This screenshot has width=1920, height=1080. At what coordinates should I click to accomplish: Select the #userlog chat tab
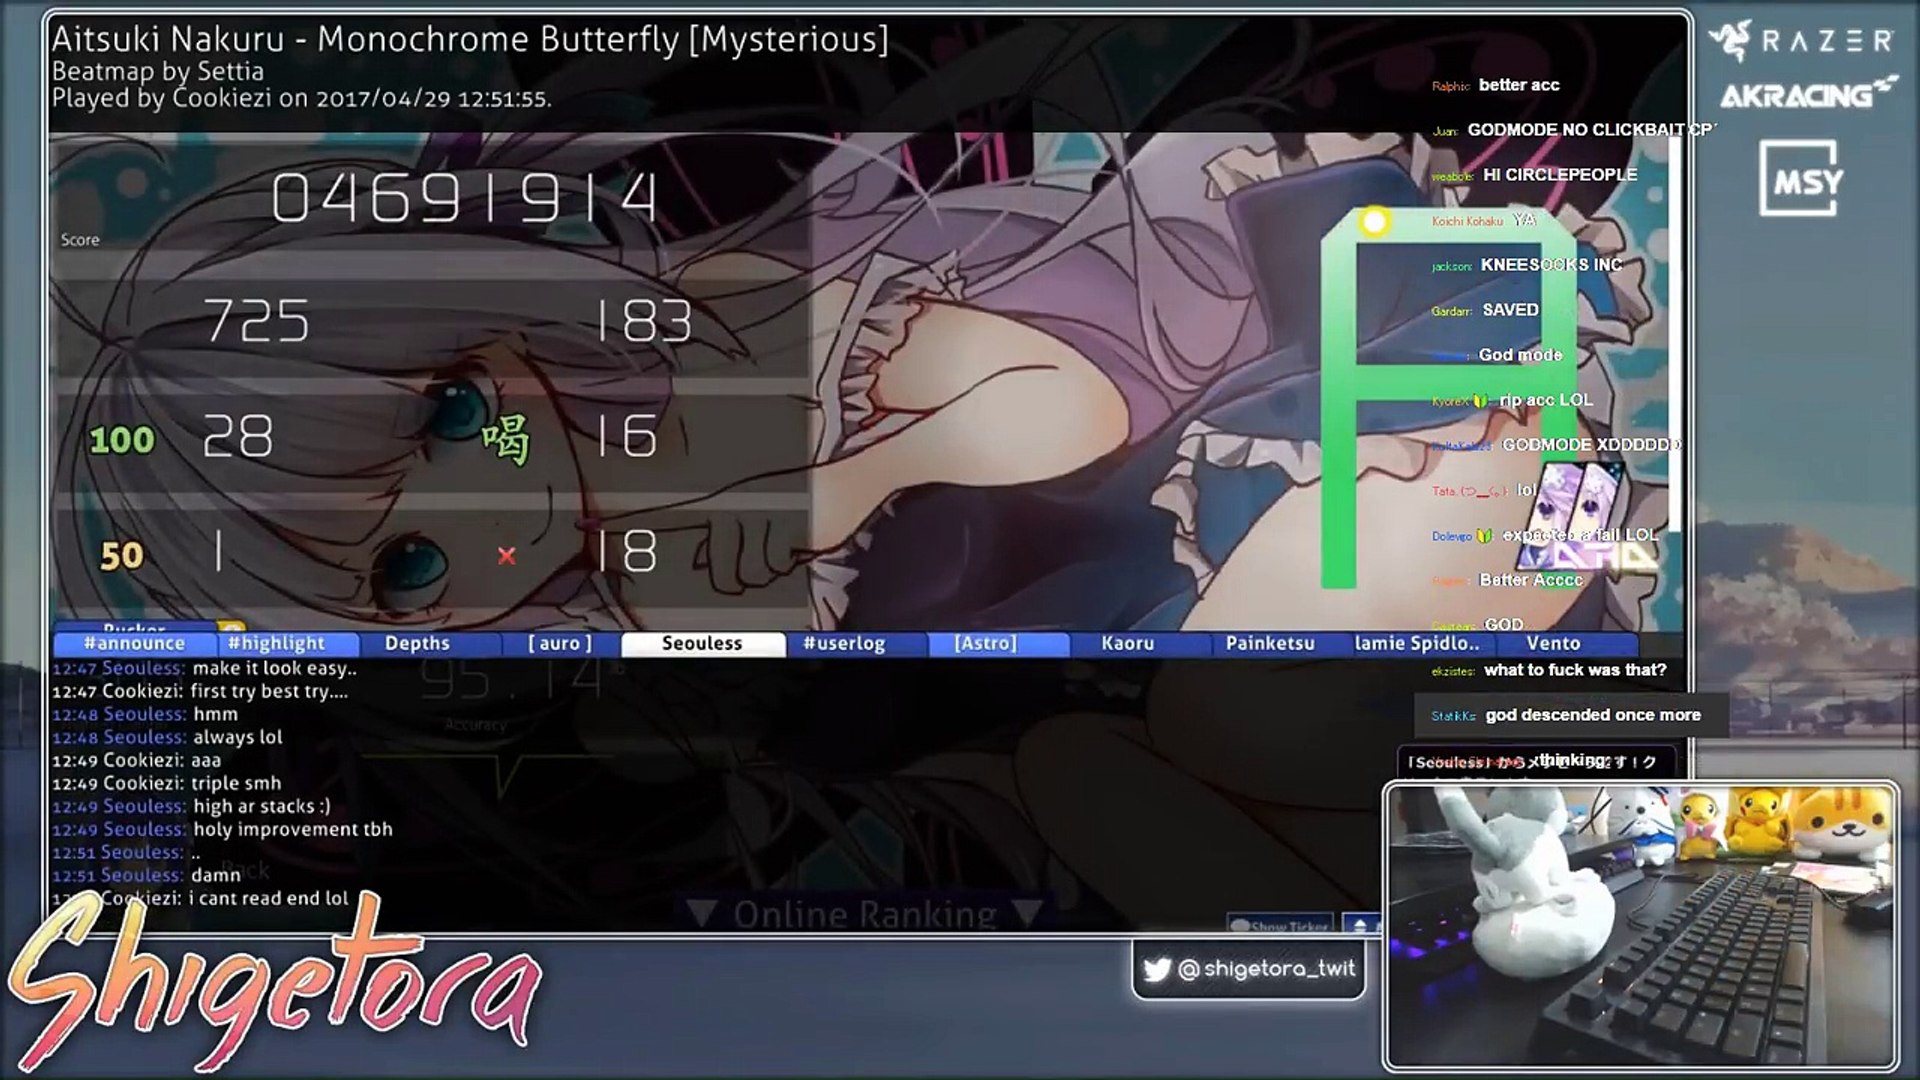844,644
